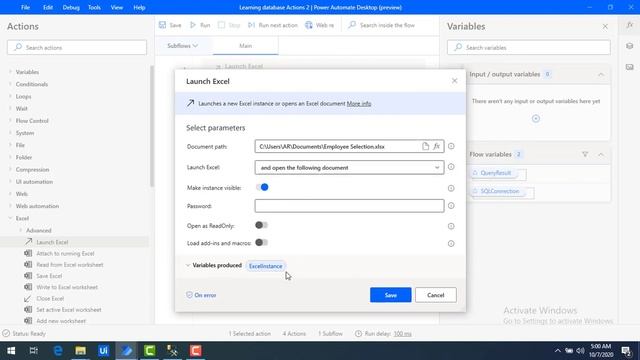Click the Cancel button in dialog
This screenshot has width=640, height=360.
coord(436,295)
